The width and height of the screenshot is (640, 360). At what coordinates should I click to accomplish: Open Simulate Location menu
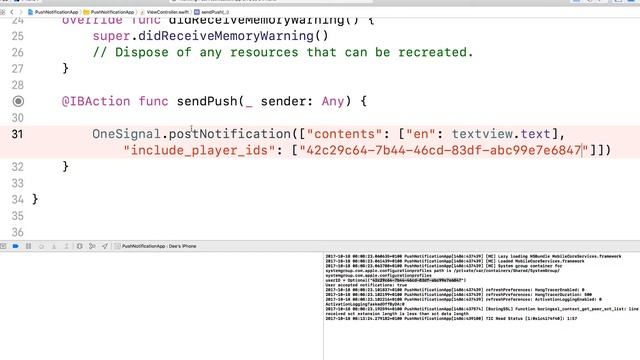pos(105,246)
